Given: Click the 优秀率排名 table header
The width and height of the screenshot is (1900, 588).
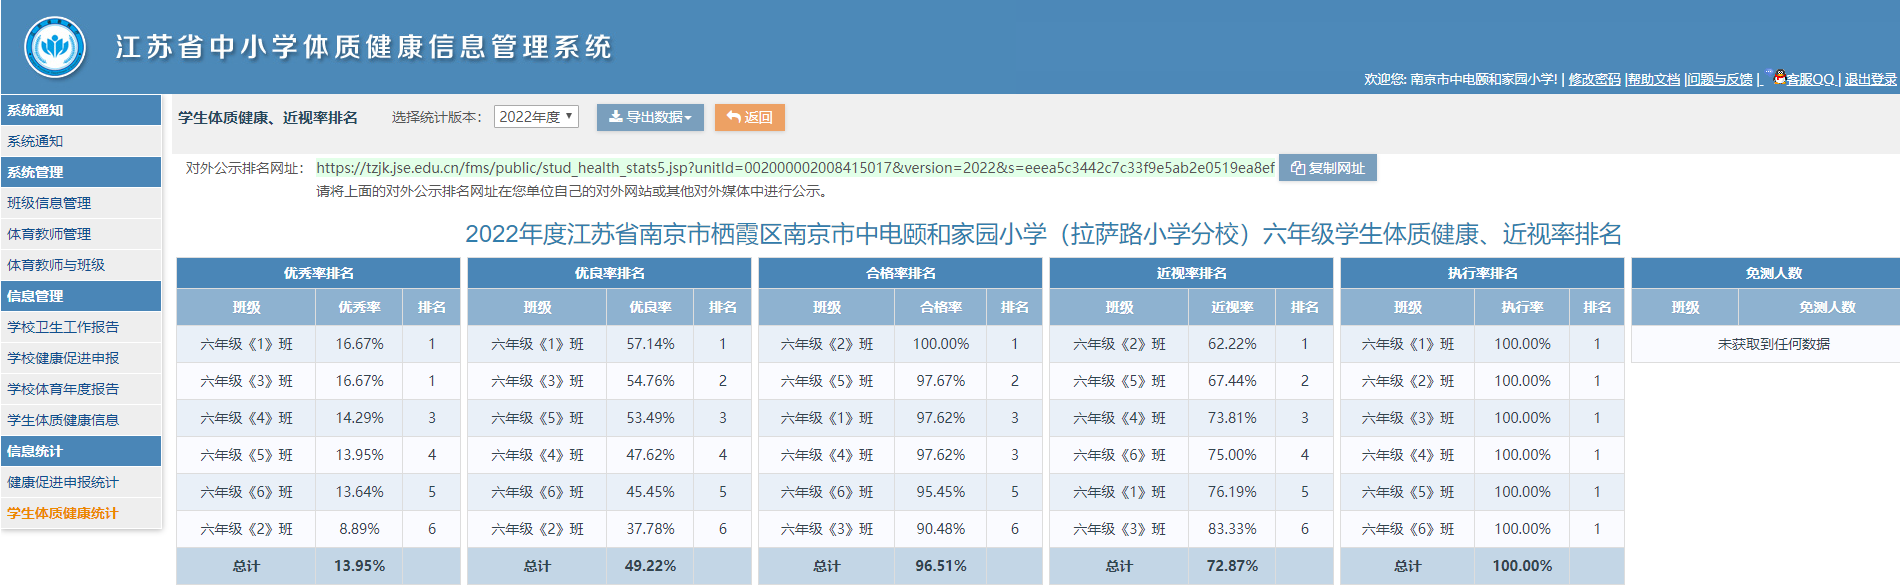Looking at the screenshot, I should (318, 273).
